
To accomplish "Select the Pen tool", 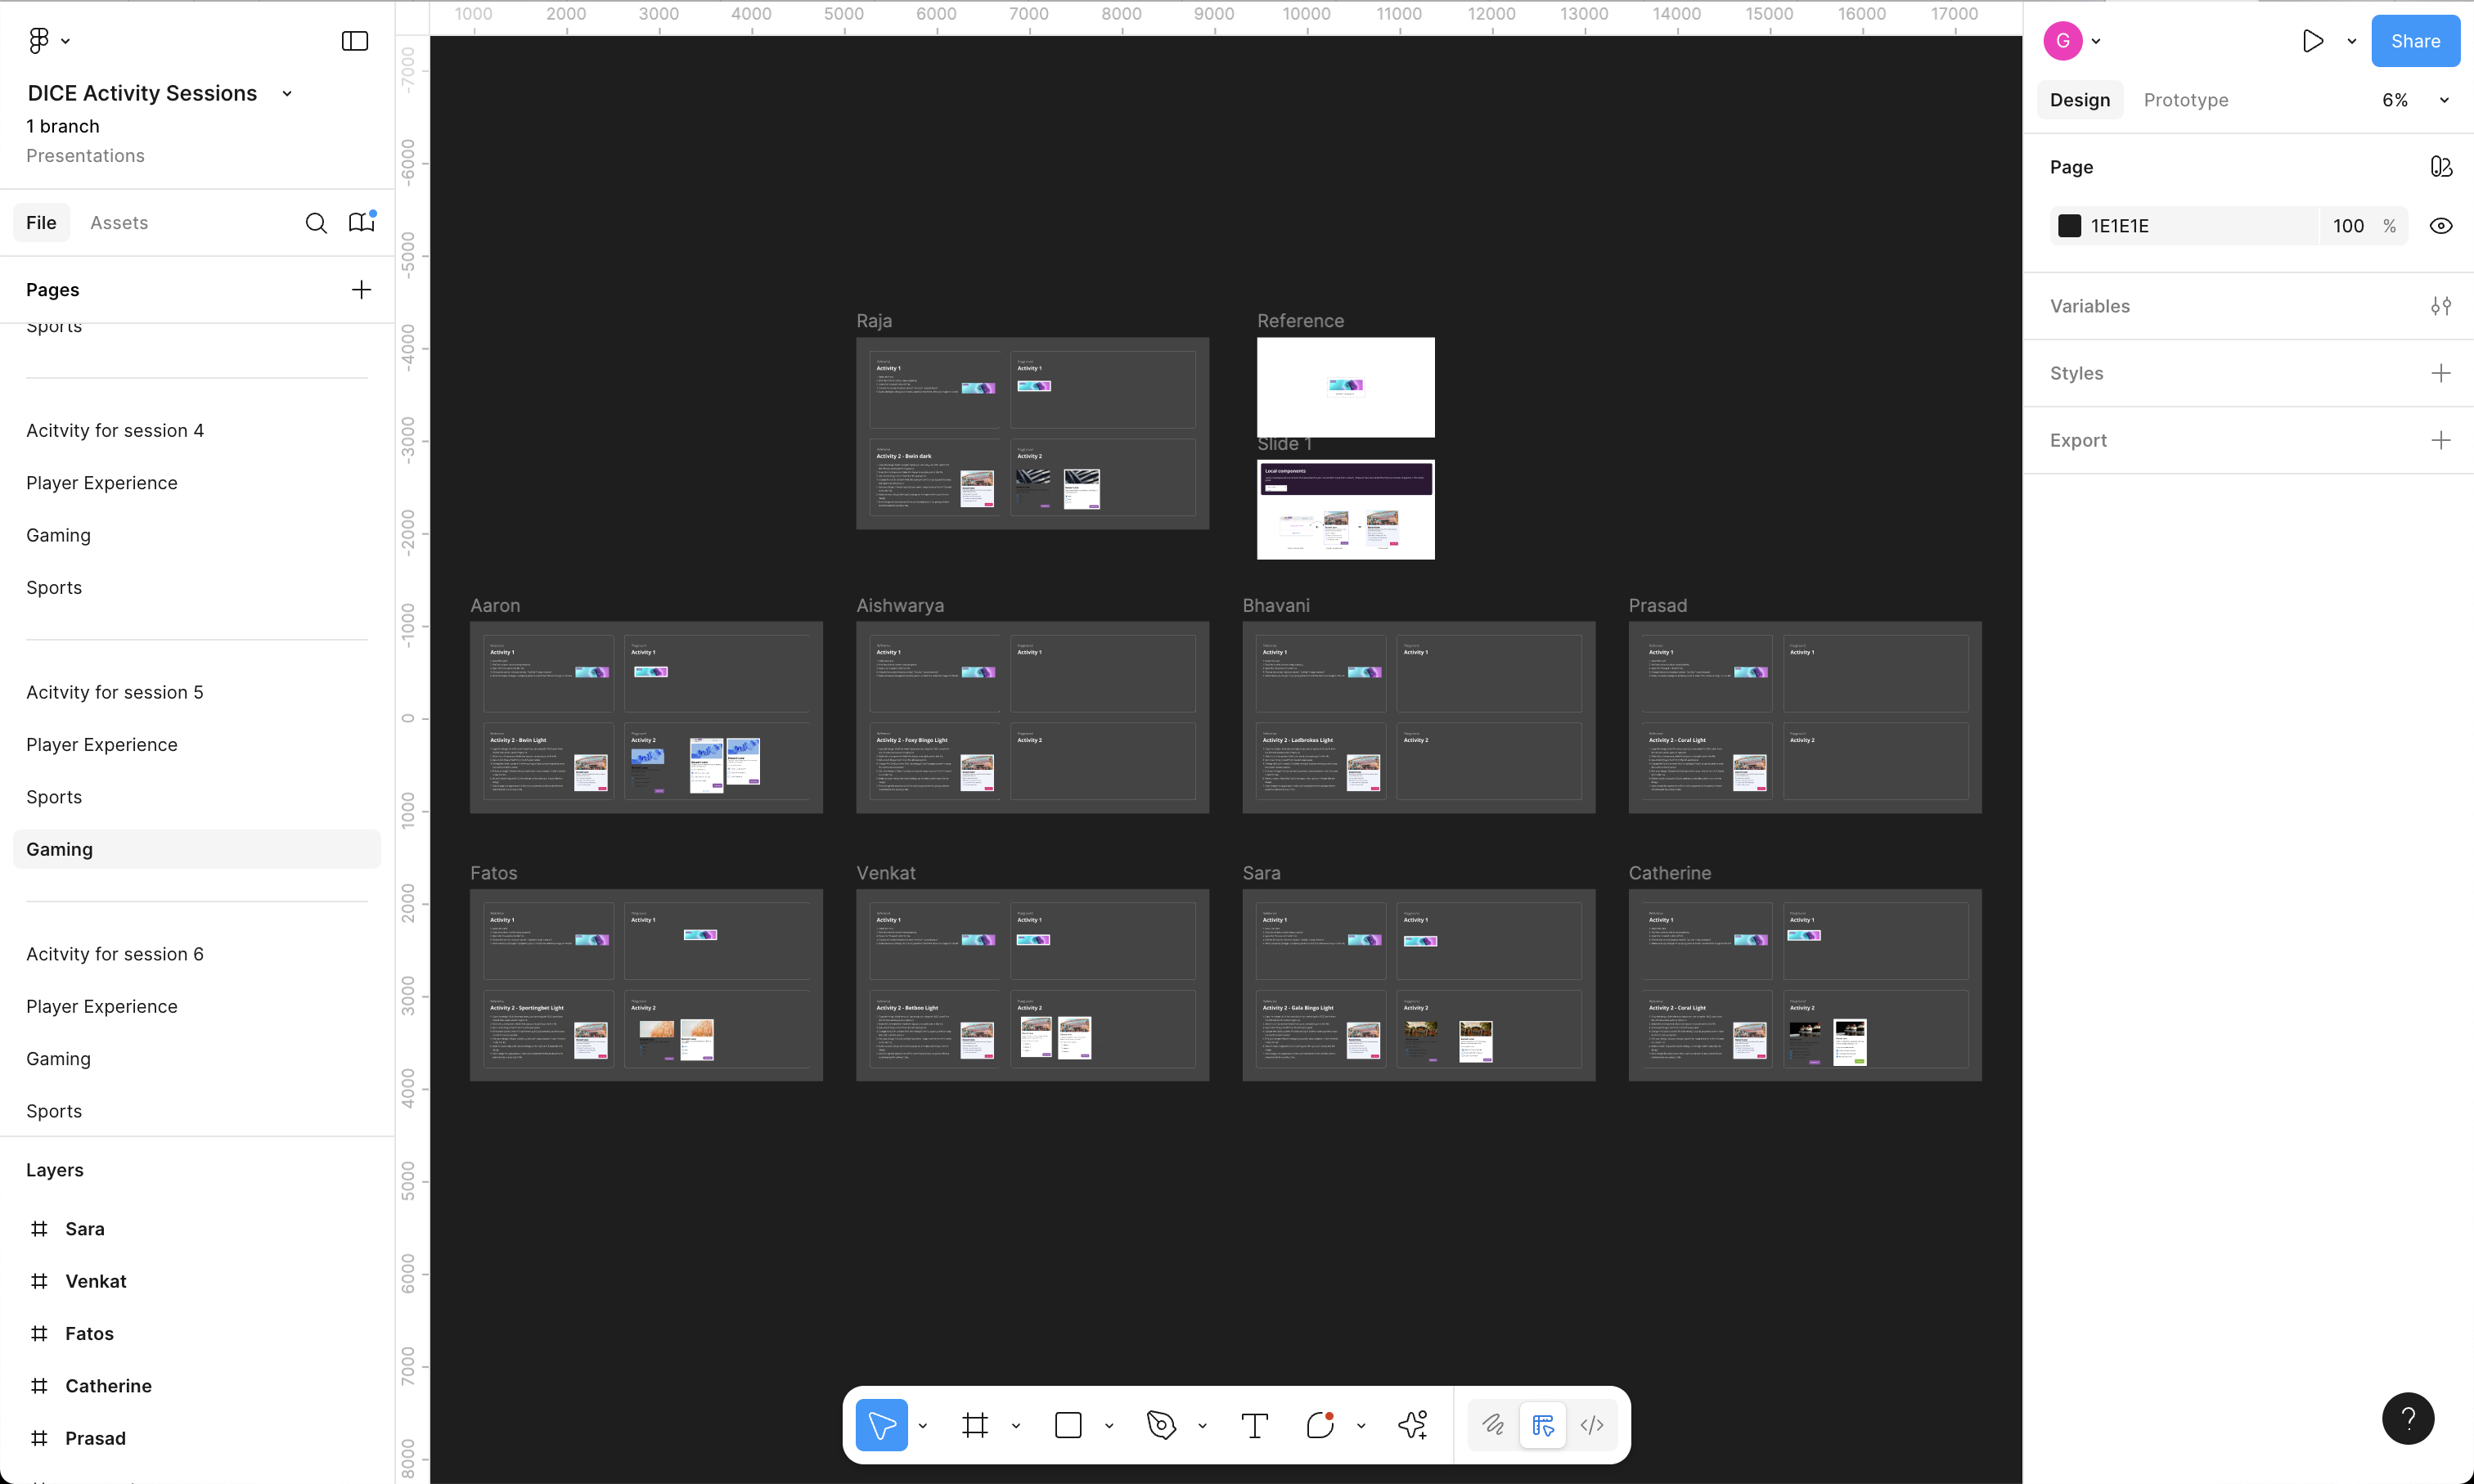I will pos(1161,1425).
